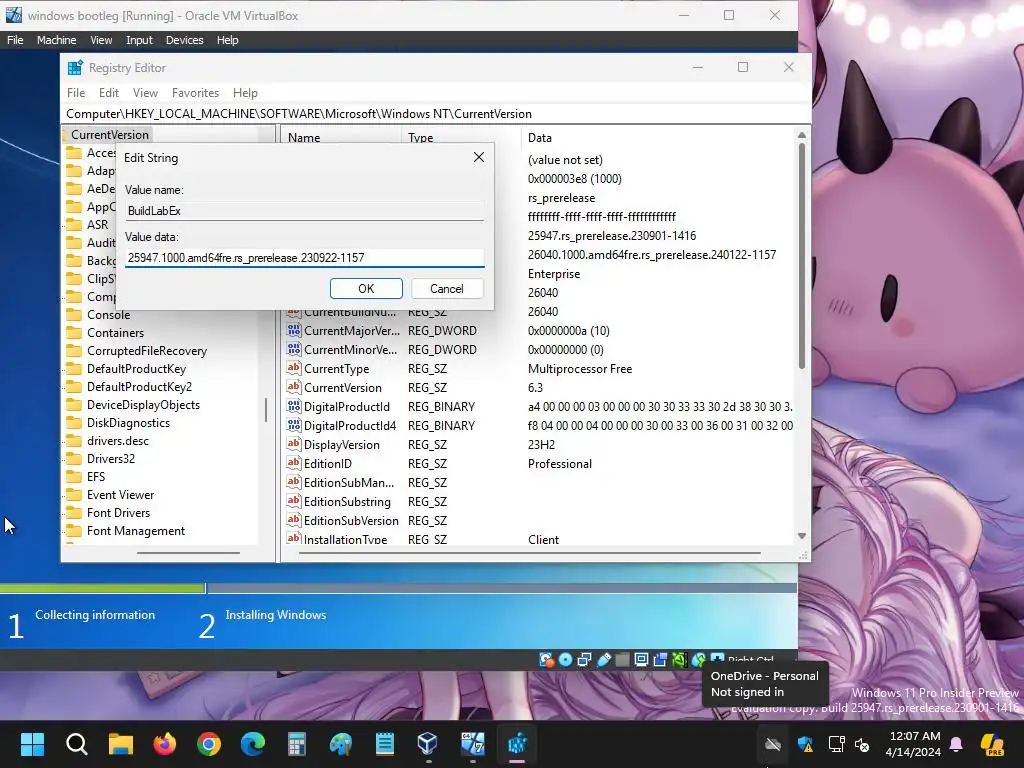Click the Value data input field
Viewport: 1024px width, 768px height.
pos(304,257)
